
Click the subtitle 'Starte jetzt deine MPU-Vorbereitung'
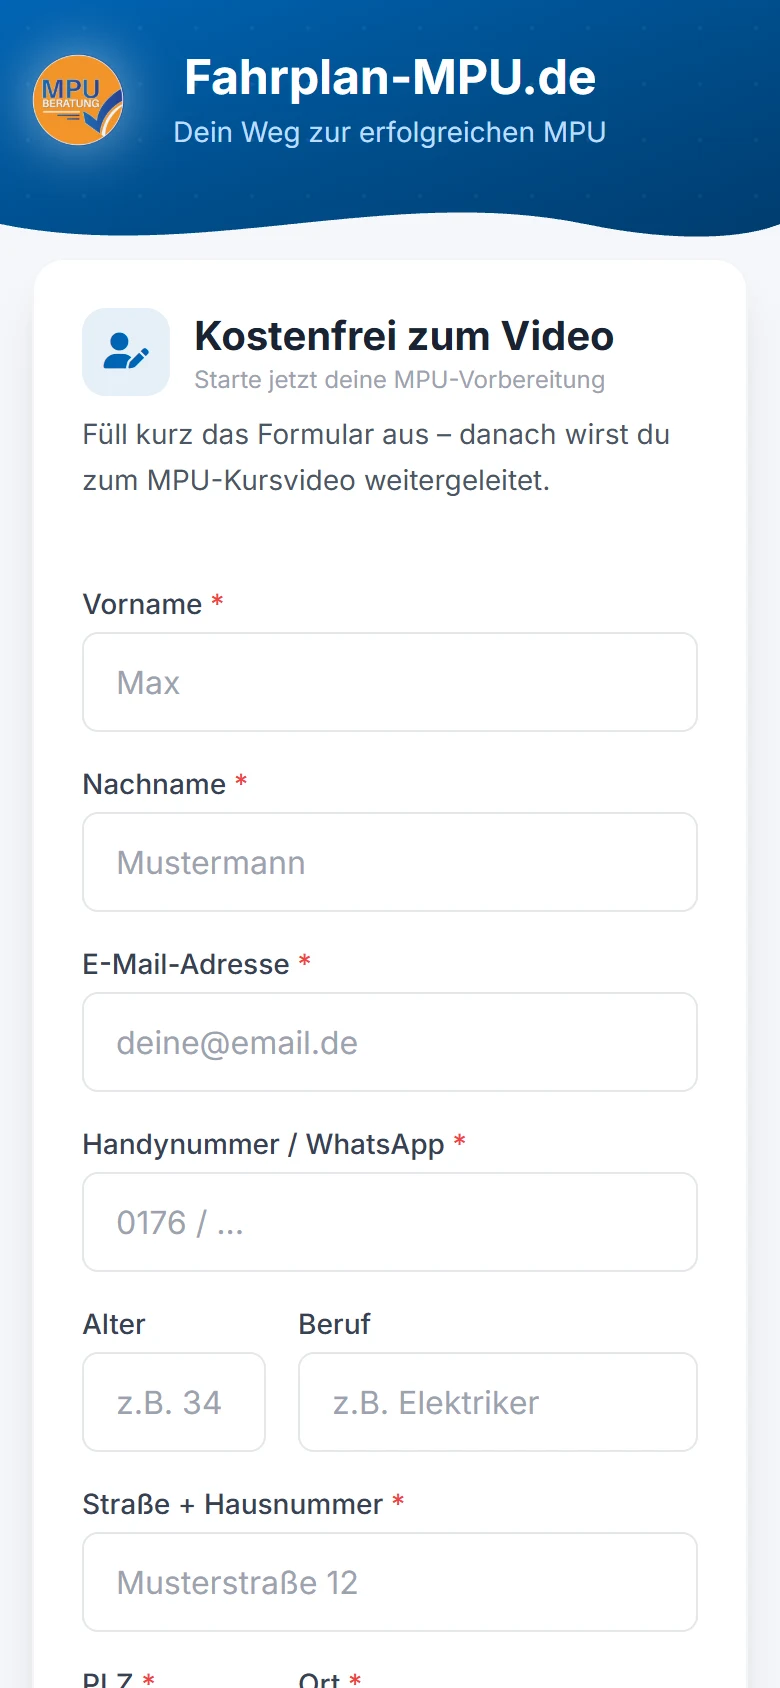coord(399,379)
